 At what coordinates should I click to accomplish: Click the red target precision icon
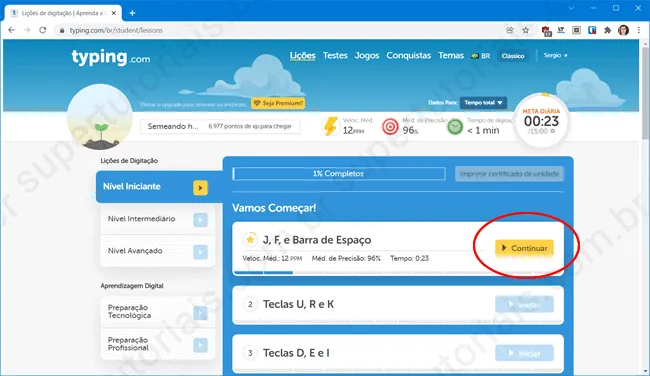coord(390,127)
